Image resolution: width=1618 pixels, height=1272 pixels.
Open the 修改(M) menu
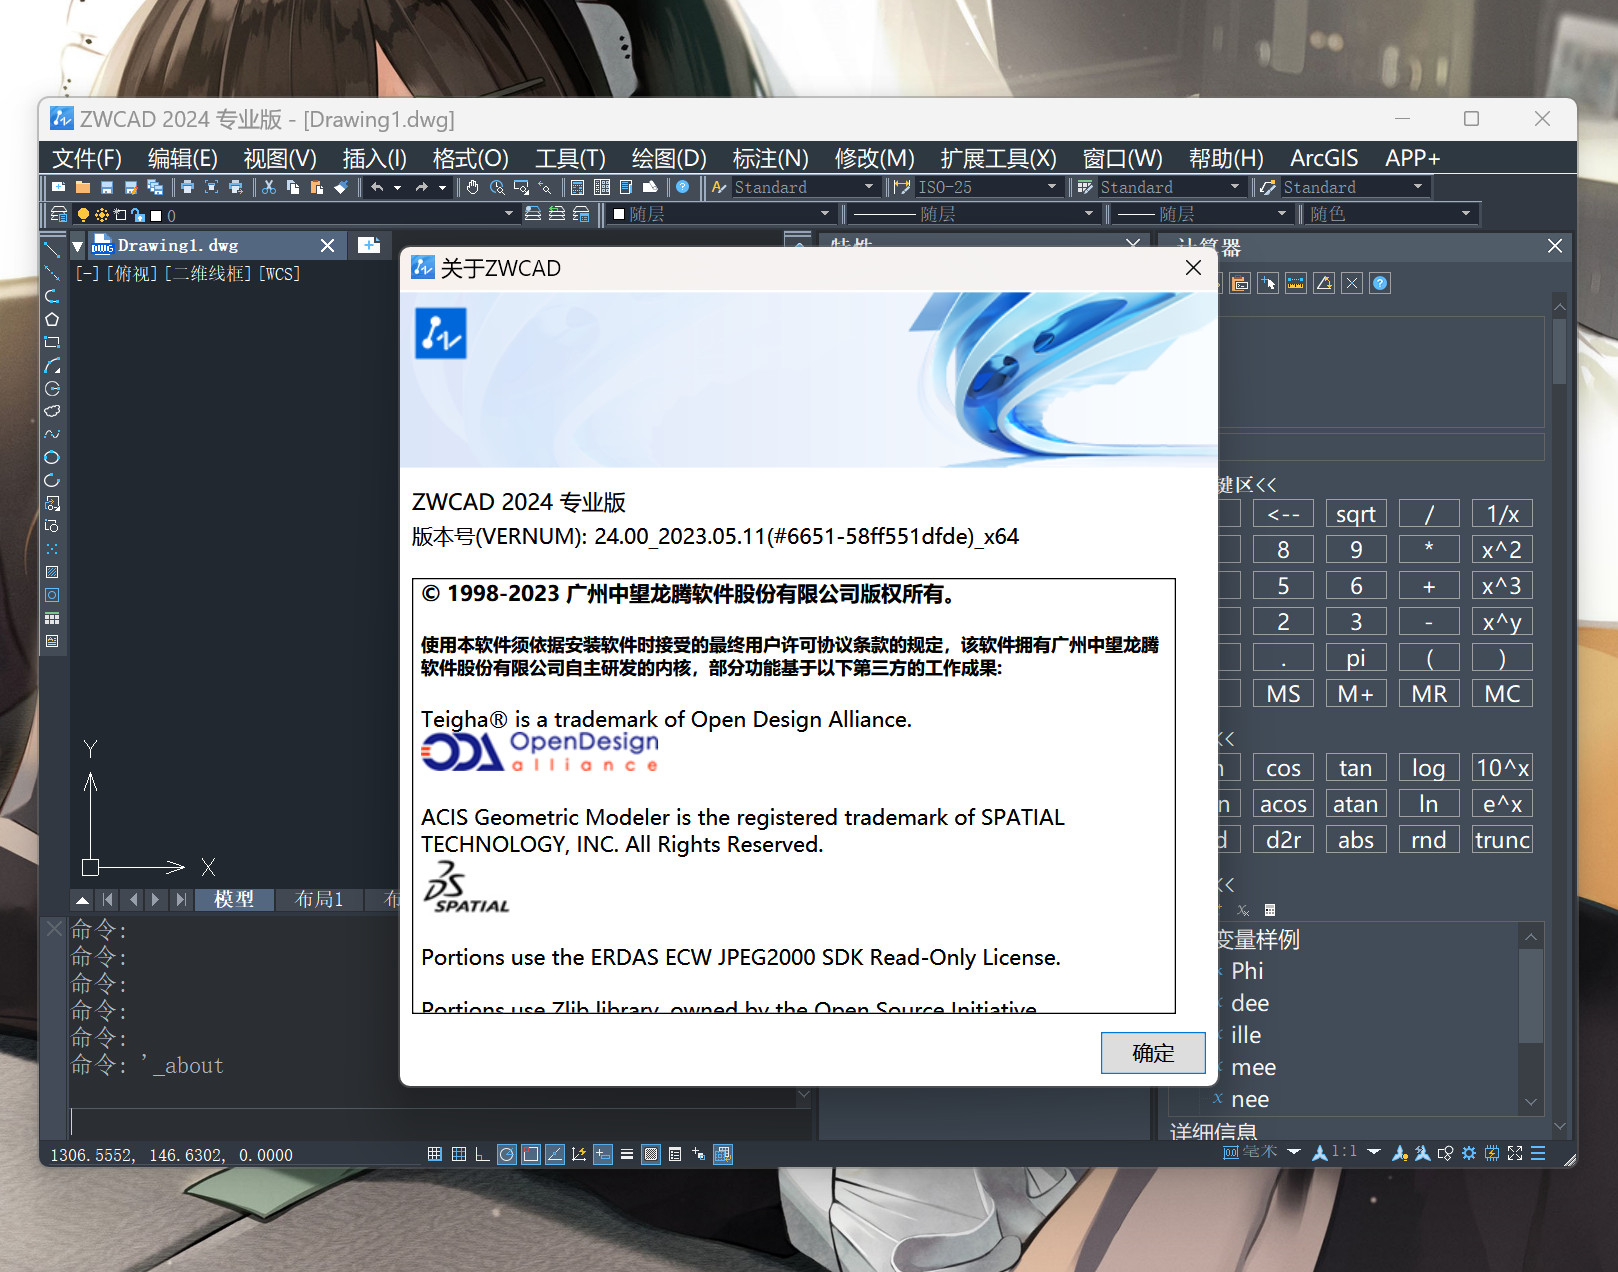point(875,158)
